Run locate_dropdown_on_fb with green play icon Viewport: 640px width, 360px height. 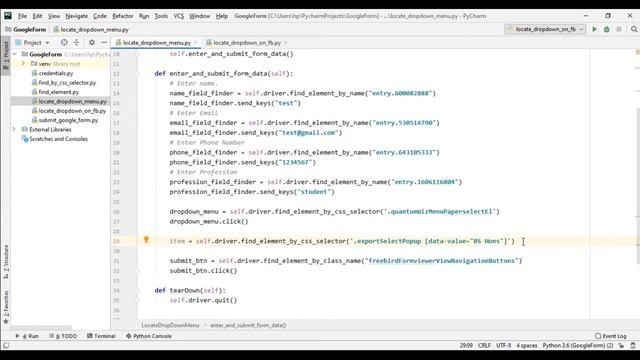coord(594,29)
